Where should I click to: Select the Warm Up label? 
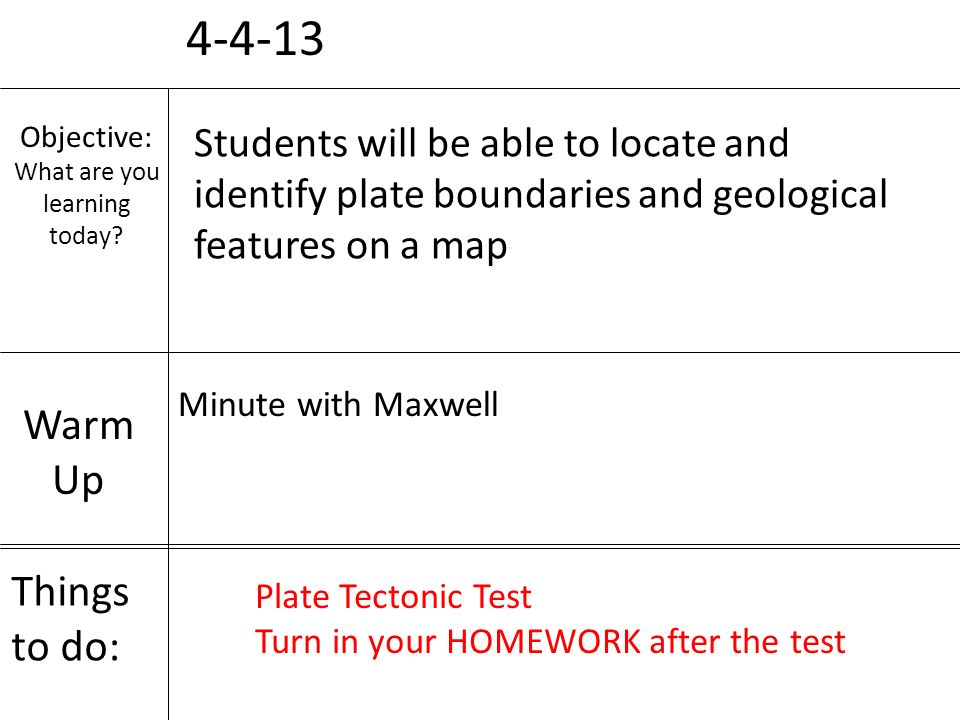[78, 452]
